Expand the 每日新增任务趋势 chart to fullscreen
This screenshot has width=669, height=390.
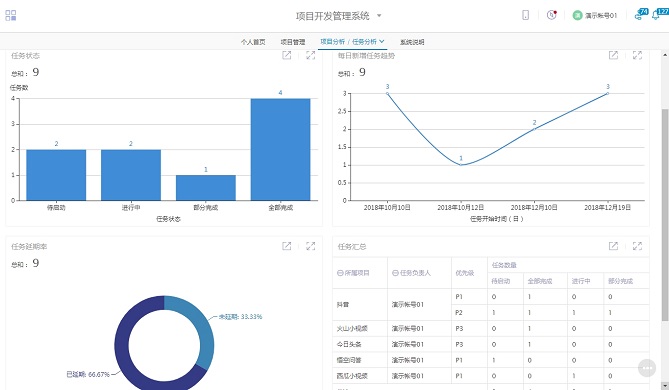click(x=637, y=55)
